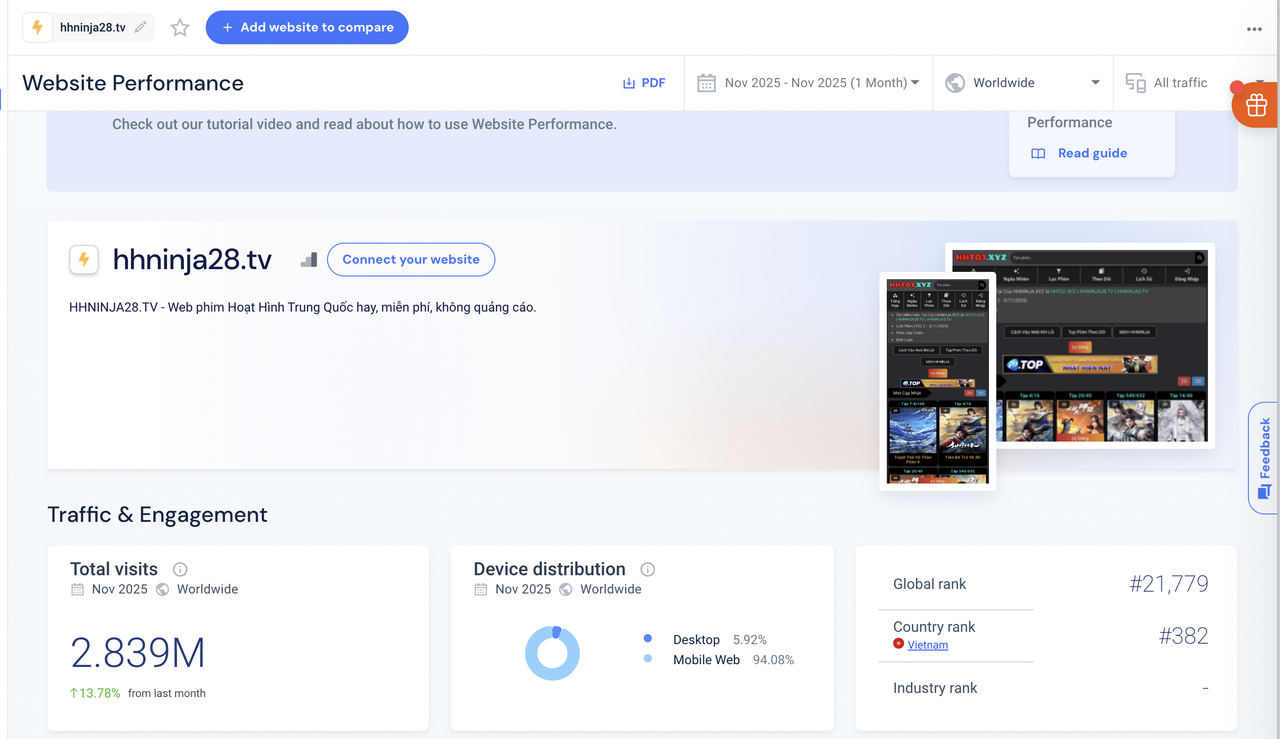Click the Device distribution info icon
The image size is (1280, 739).
pyautogui.click(x=648, y=569)
